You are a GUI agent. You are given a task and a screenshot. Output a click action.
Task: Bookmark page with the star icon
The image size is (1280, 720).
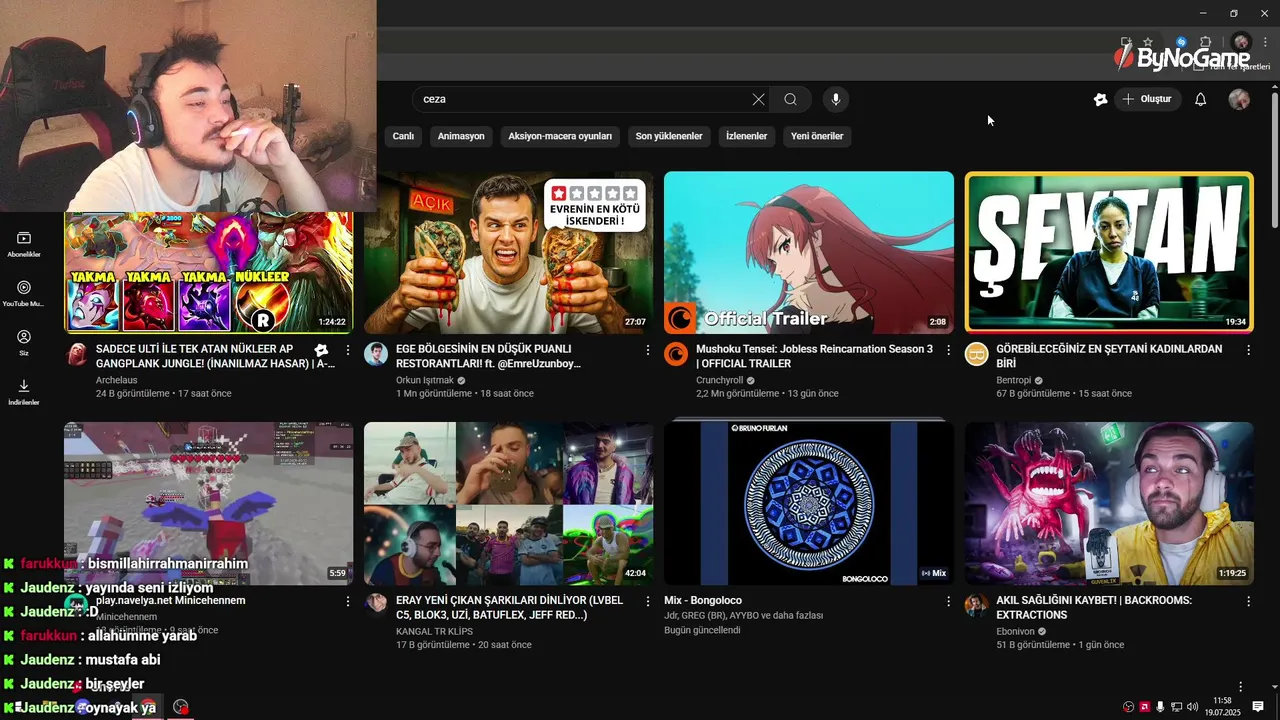pos(1148,42)
